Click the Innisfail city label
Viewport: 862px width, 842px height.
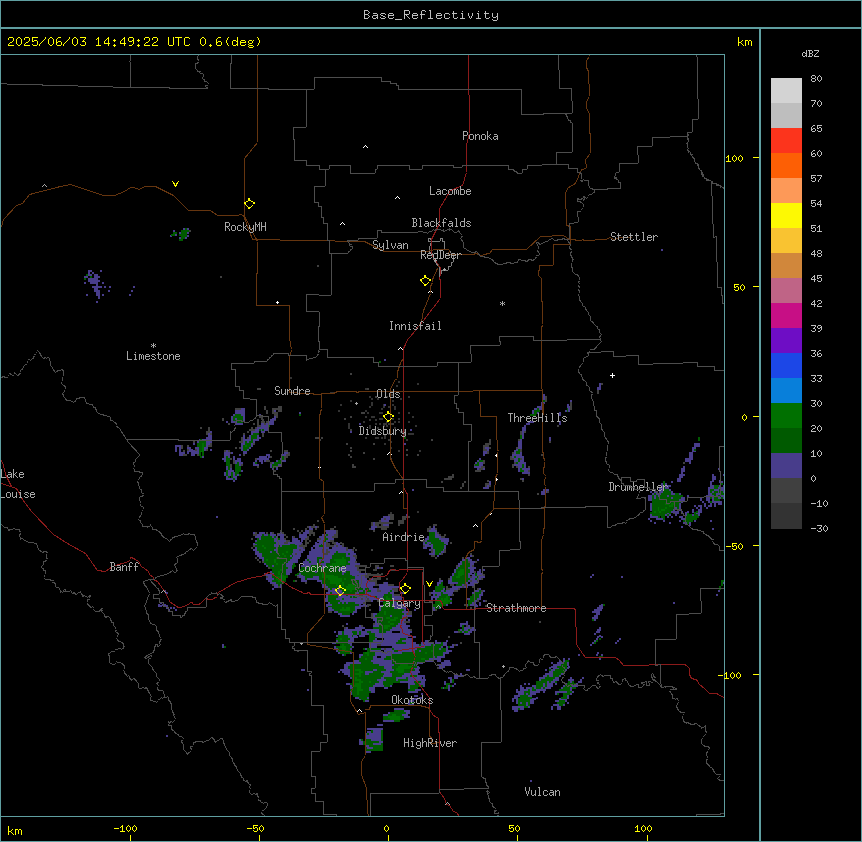(x=415, y=326)
